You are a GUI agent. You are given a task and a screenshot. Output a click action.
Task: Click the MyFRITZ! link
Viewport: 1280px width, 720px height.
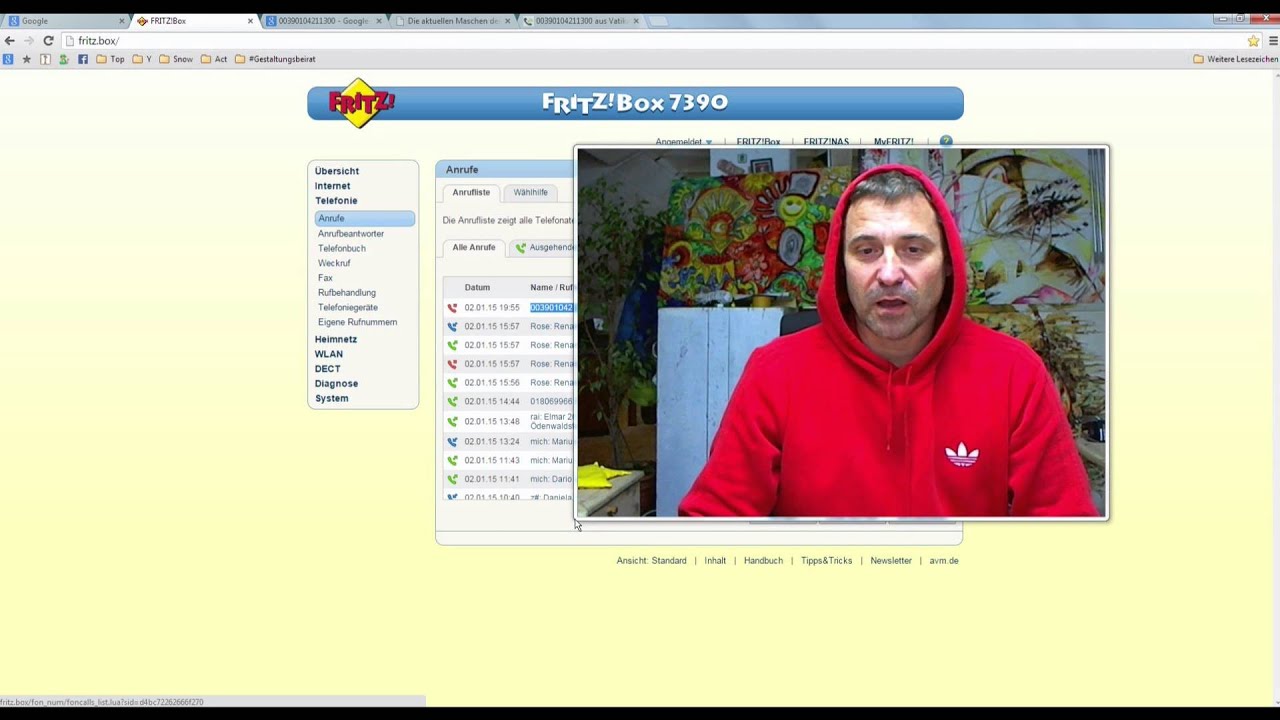[893, 142]
